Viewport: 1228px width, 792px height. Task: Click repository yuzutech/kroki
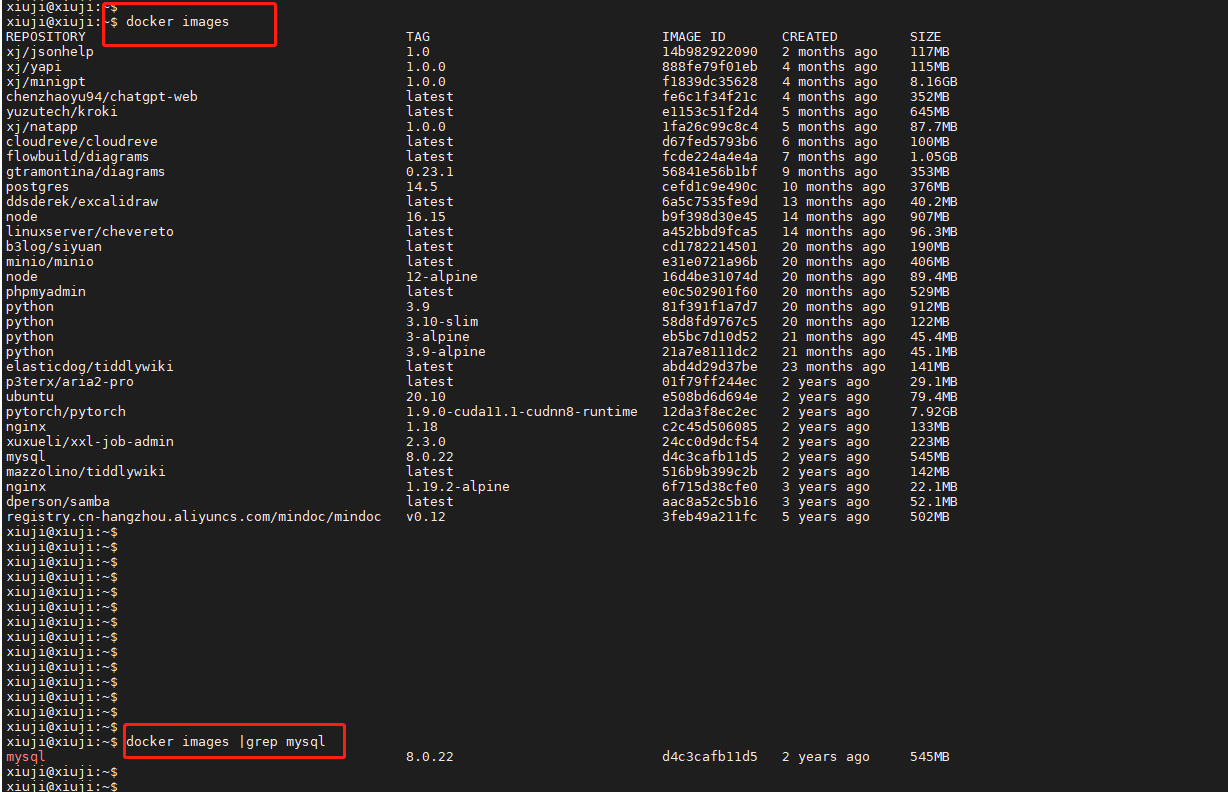tap(62, 111)
